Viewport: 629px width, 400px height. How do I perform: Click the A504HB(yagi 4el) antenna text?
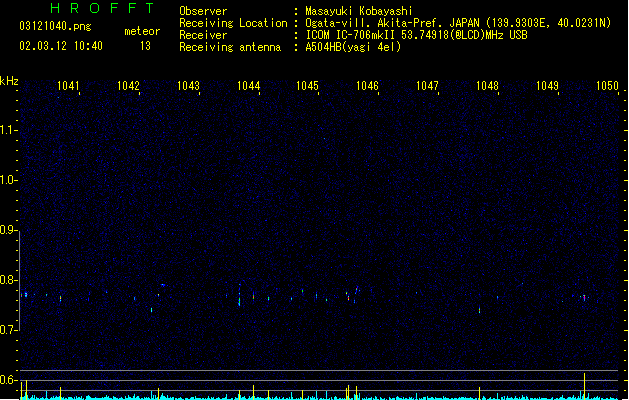(x=353, y=47)
